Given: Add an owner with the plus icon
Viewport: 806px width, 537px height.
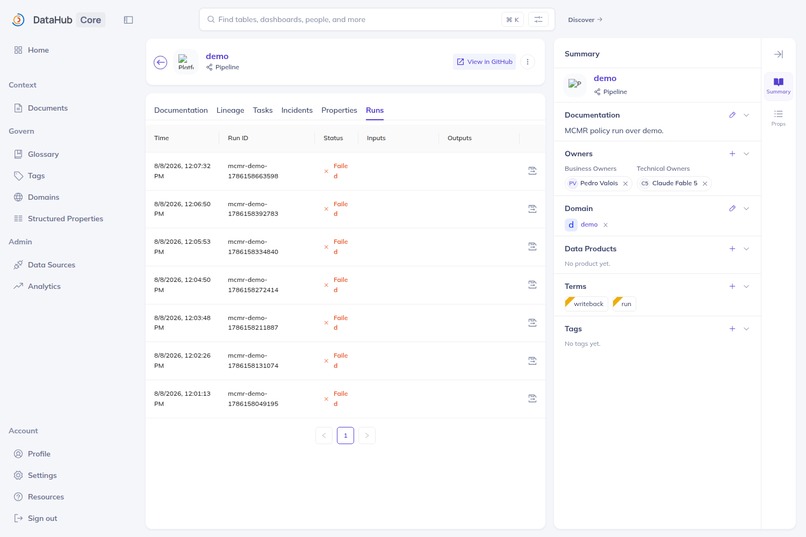Looking at the screenshot, I should pyautogui.click(x=732, y=154).
